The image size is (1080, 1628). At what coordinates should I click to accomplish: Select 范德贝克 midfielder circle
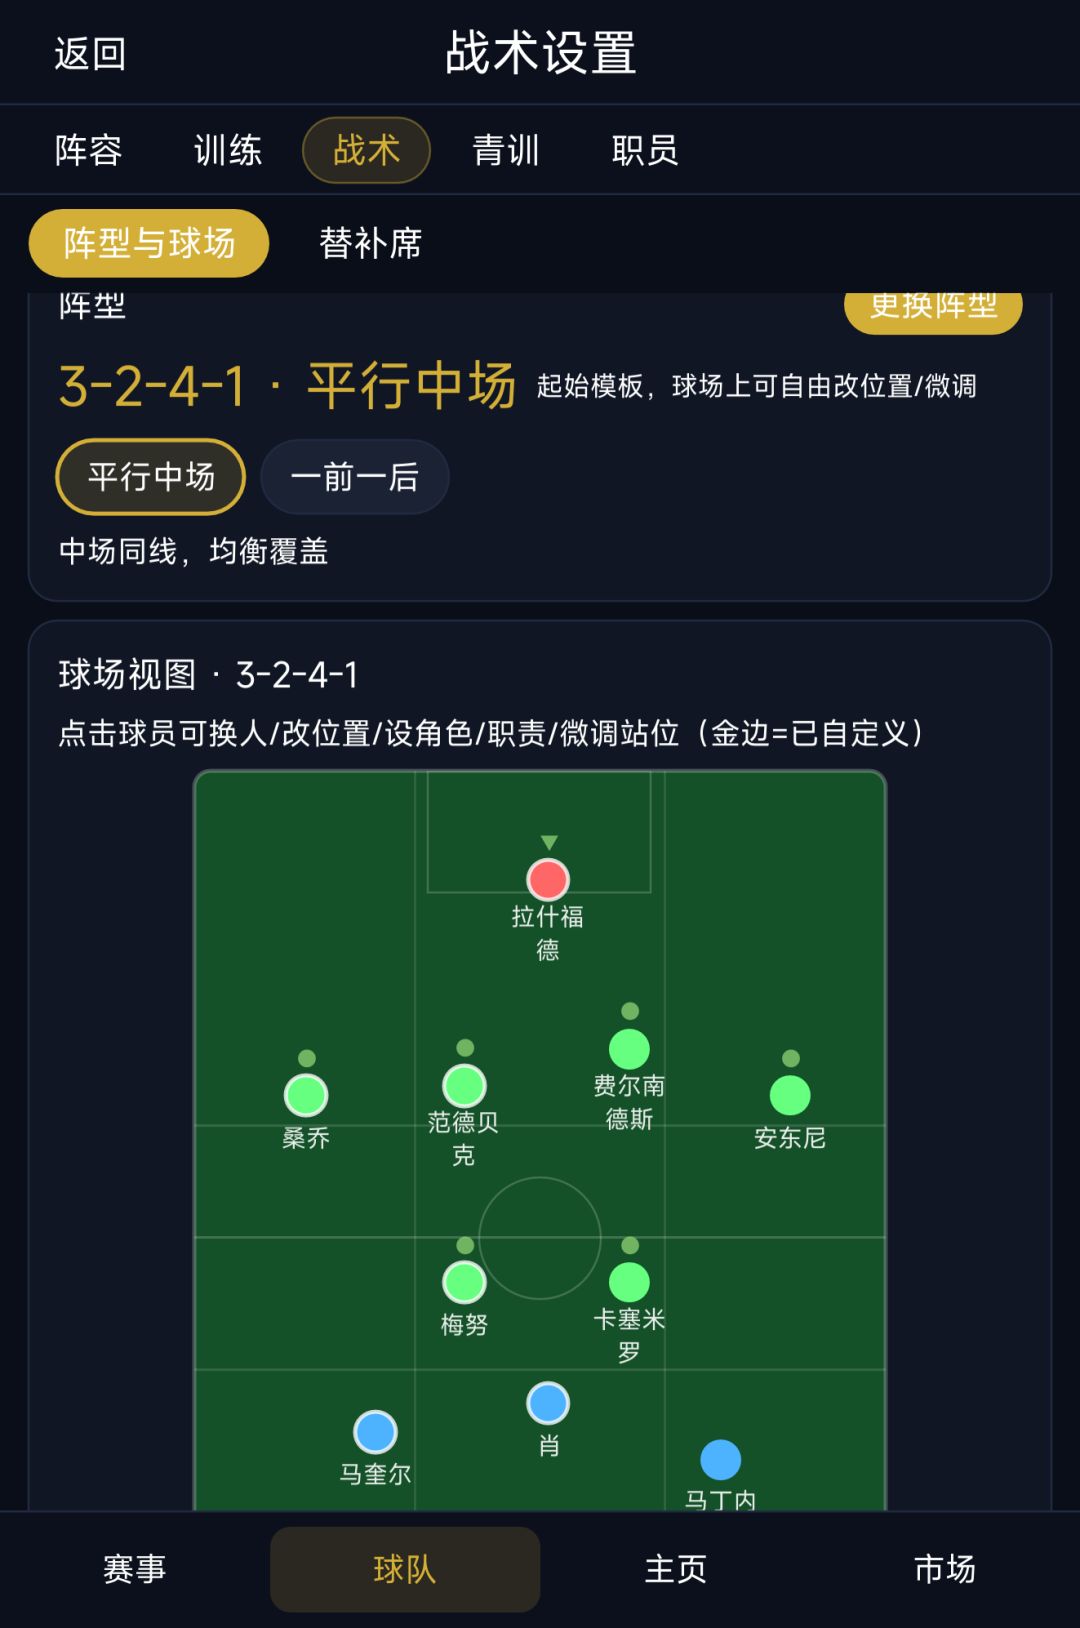(464, 1086)
